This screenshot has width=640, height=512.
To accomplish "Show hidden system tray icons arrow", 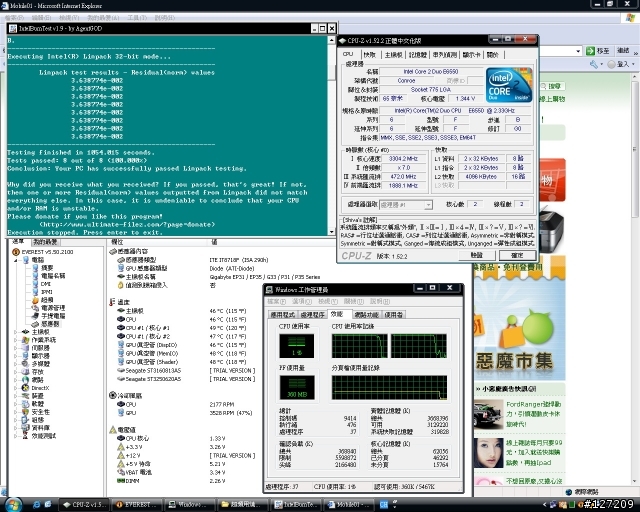I will click(544, 505).
